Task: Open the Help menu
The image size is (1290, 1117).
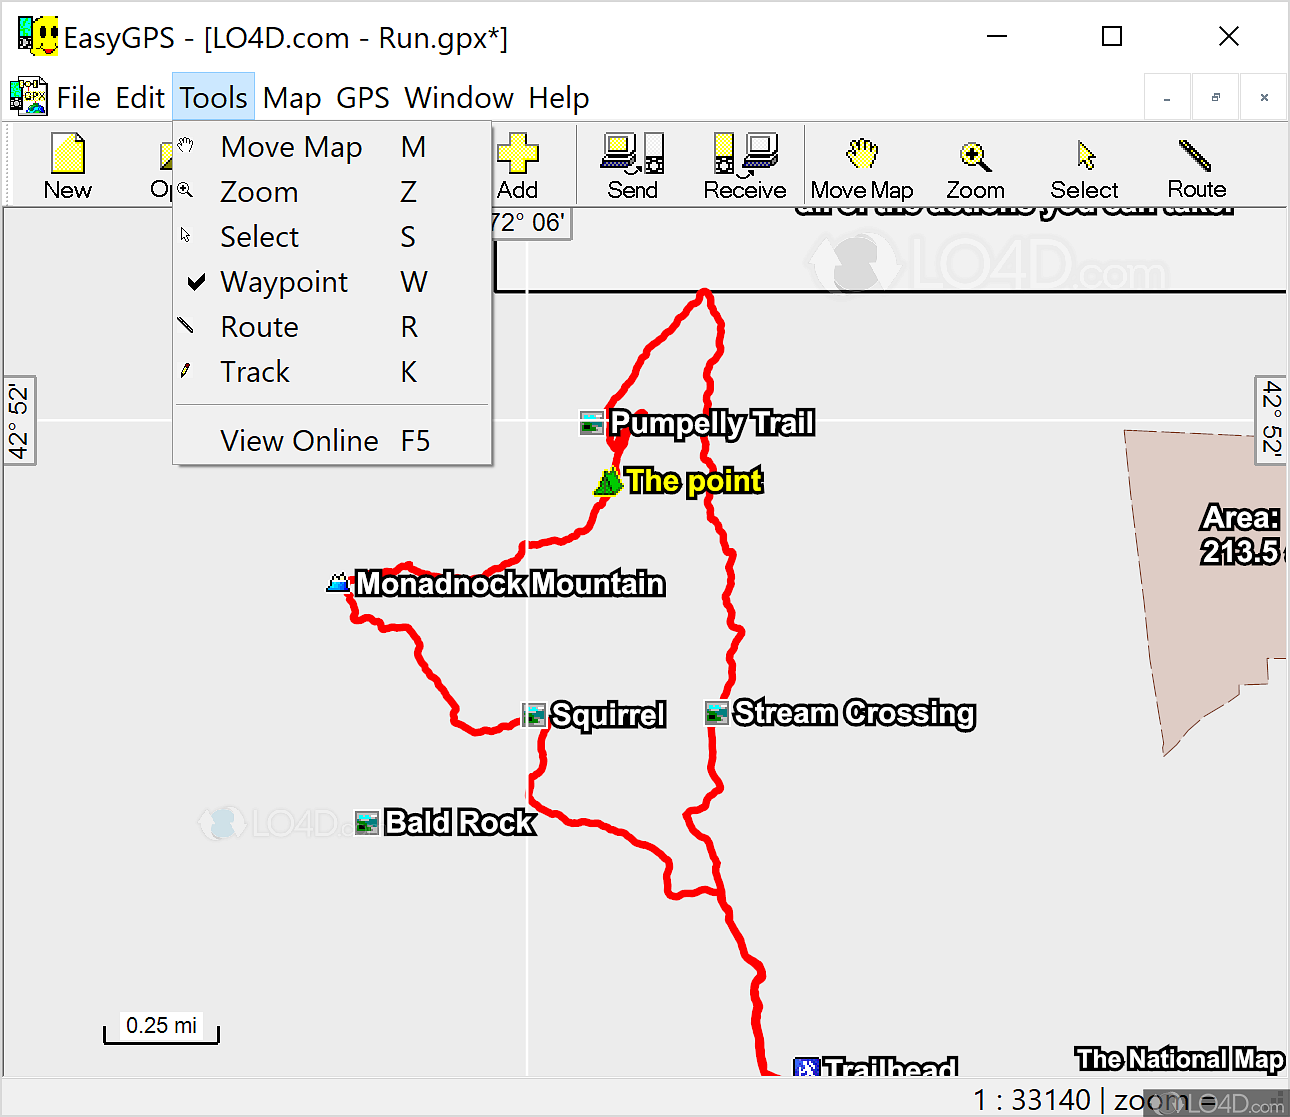Action: [559, 98]
